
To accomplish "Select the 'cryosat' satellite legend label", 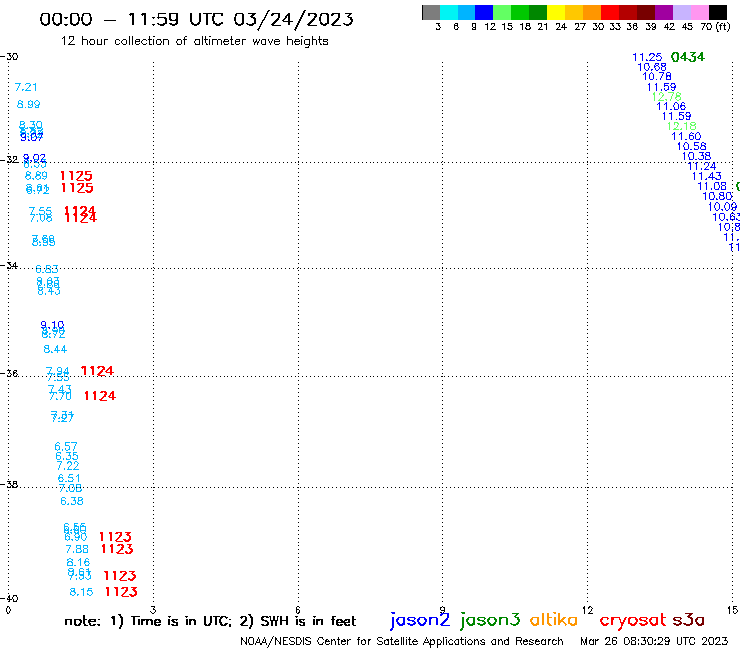I will coord(633,621).
